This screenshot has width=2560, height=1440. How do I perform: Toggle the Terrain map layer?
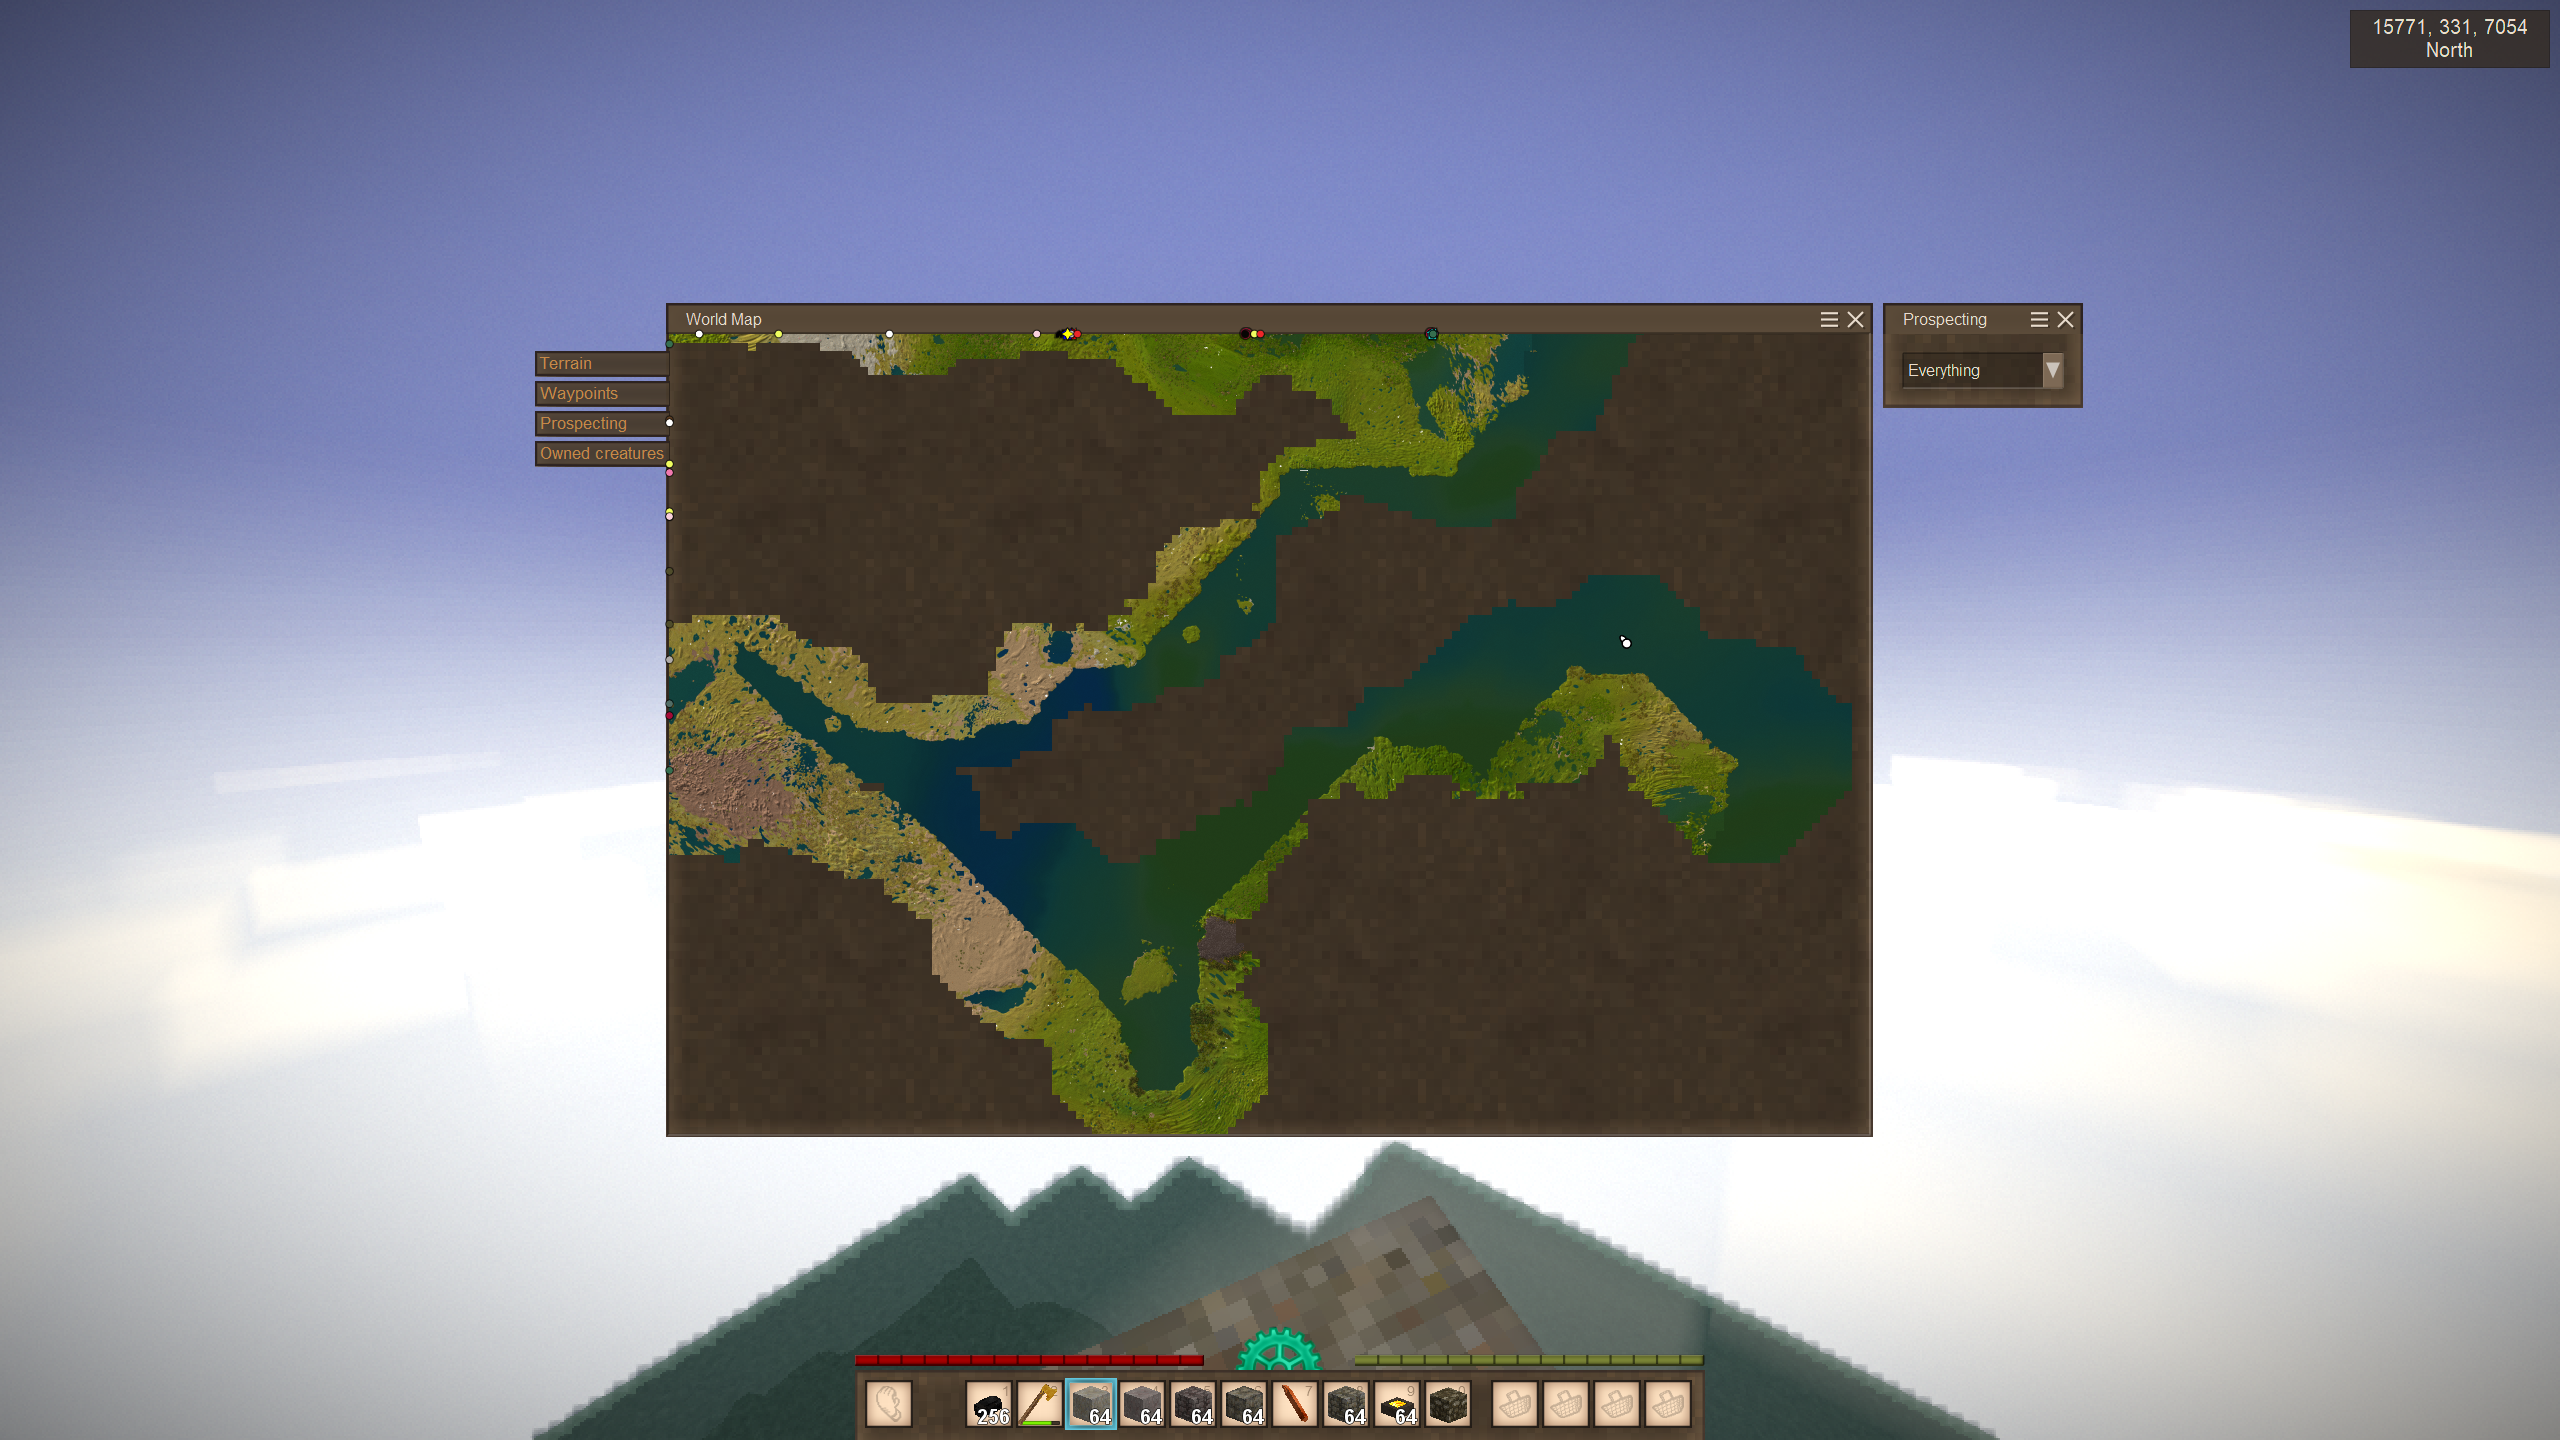pos(600,364)
